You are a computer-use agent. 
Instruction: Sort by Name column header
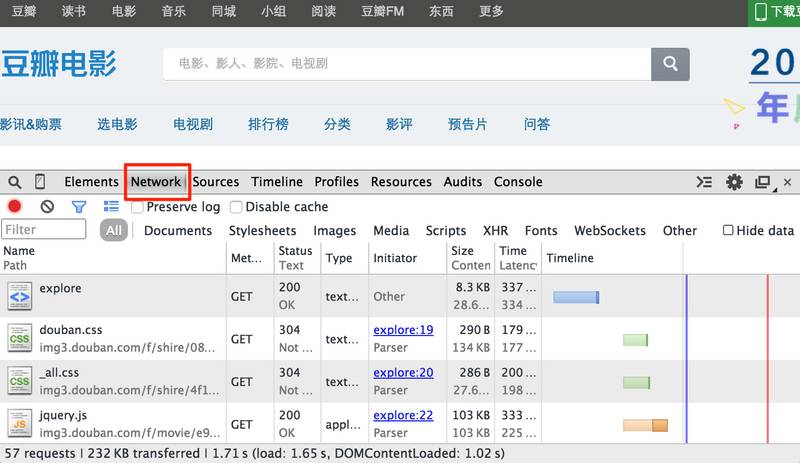[x=19, y=251]
